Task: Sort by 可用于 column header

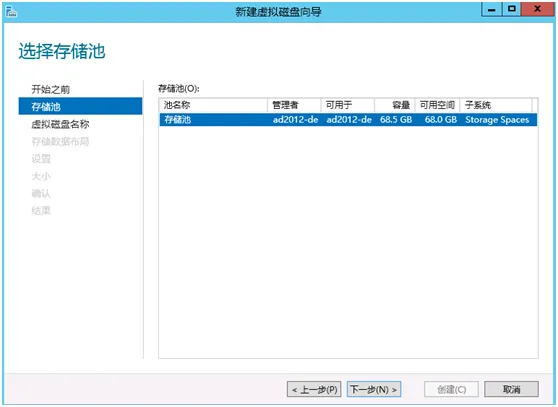Action: (347, 105)
